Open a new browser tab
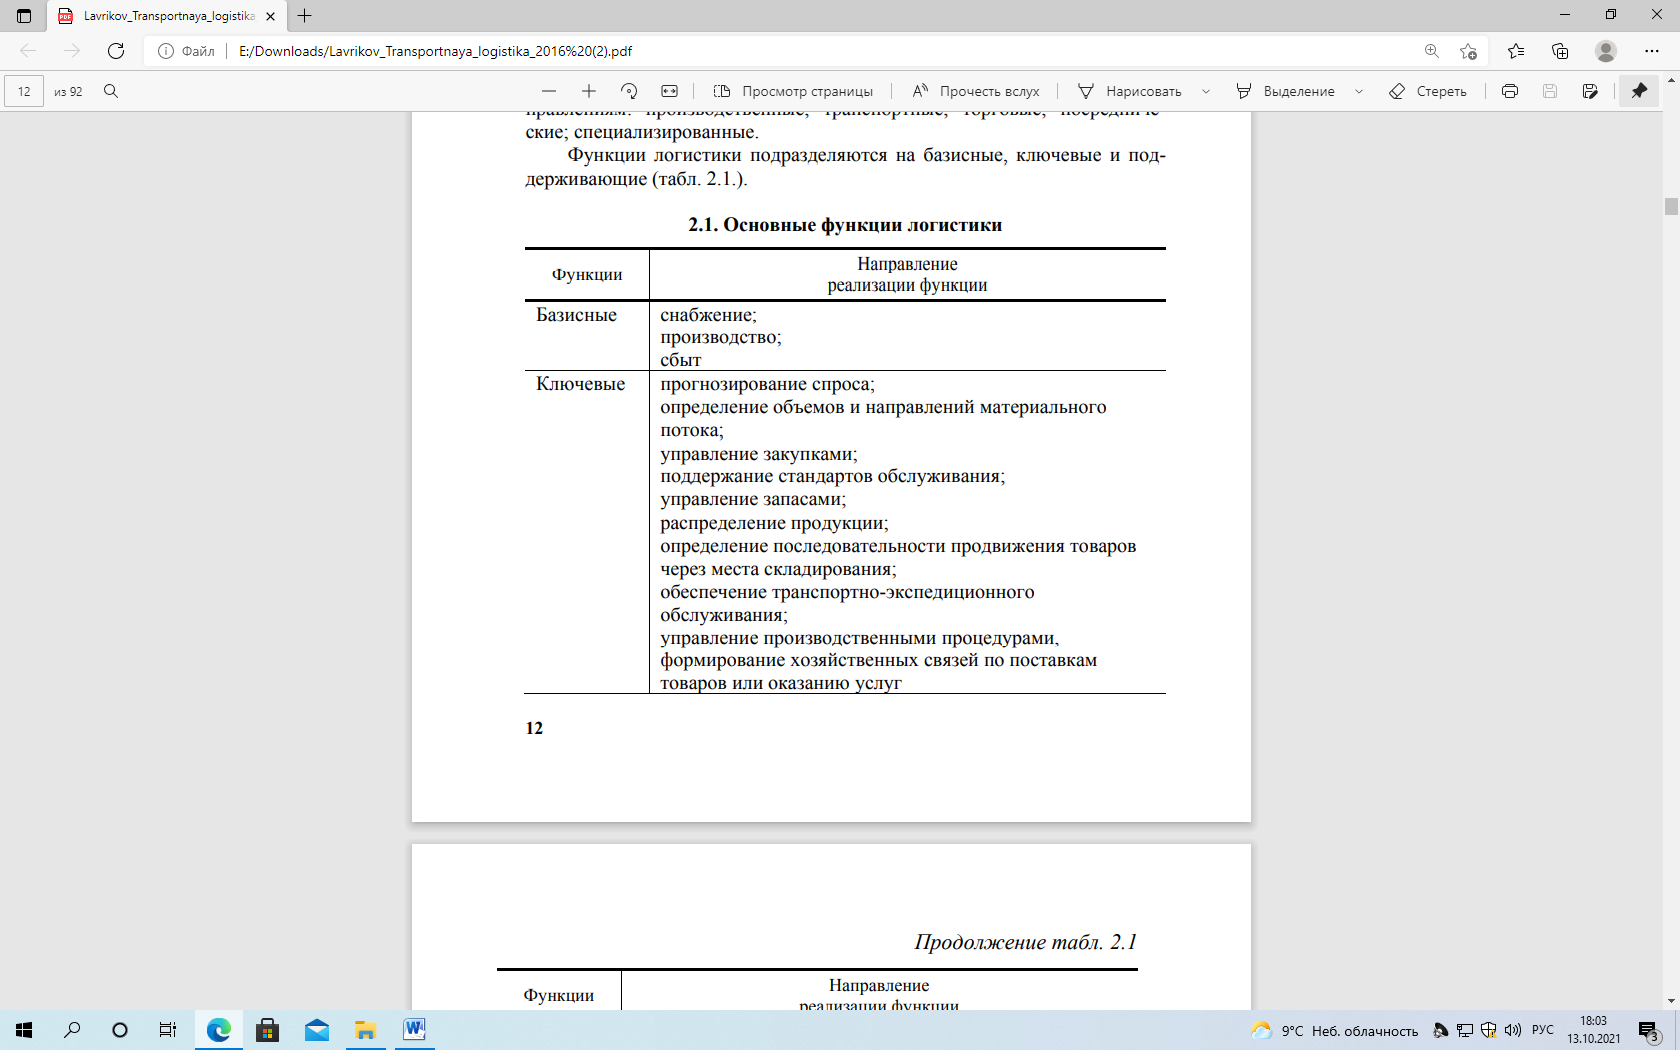Viewport: 1680px width, 1050px height. 305,16
